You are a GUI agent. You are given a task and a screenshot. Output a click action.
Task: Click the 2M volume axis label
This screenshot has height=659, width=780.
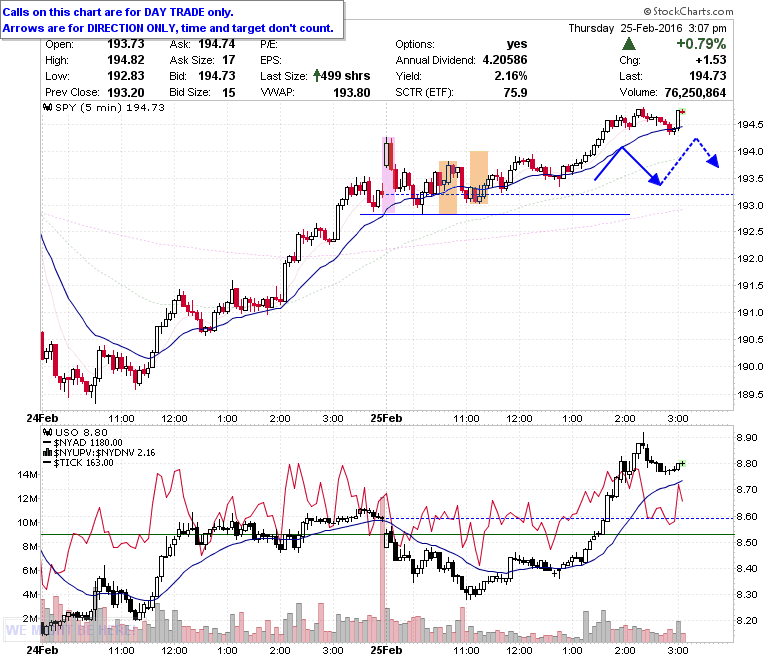tap(30, 618)
